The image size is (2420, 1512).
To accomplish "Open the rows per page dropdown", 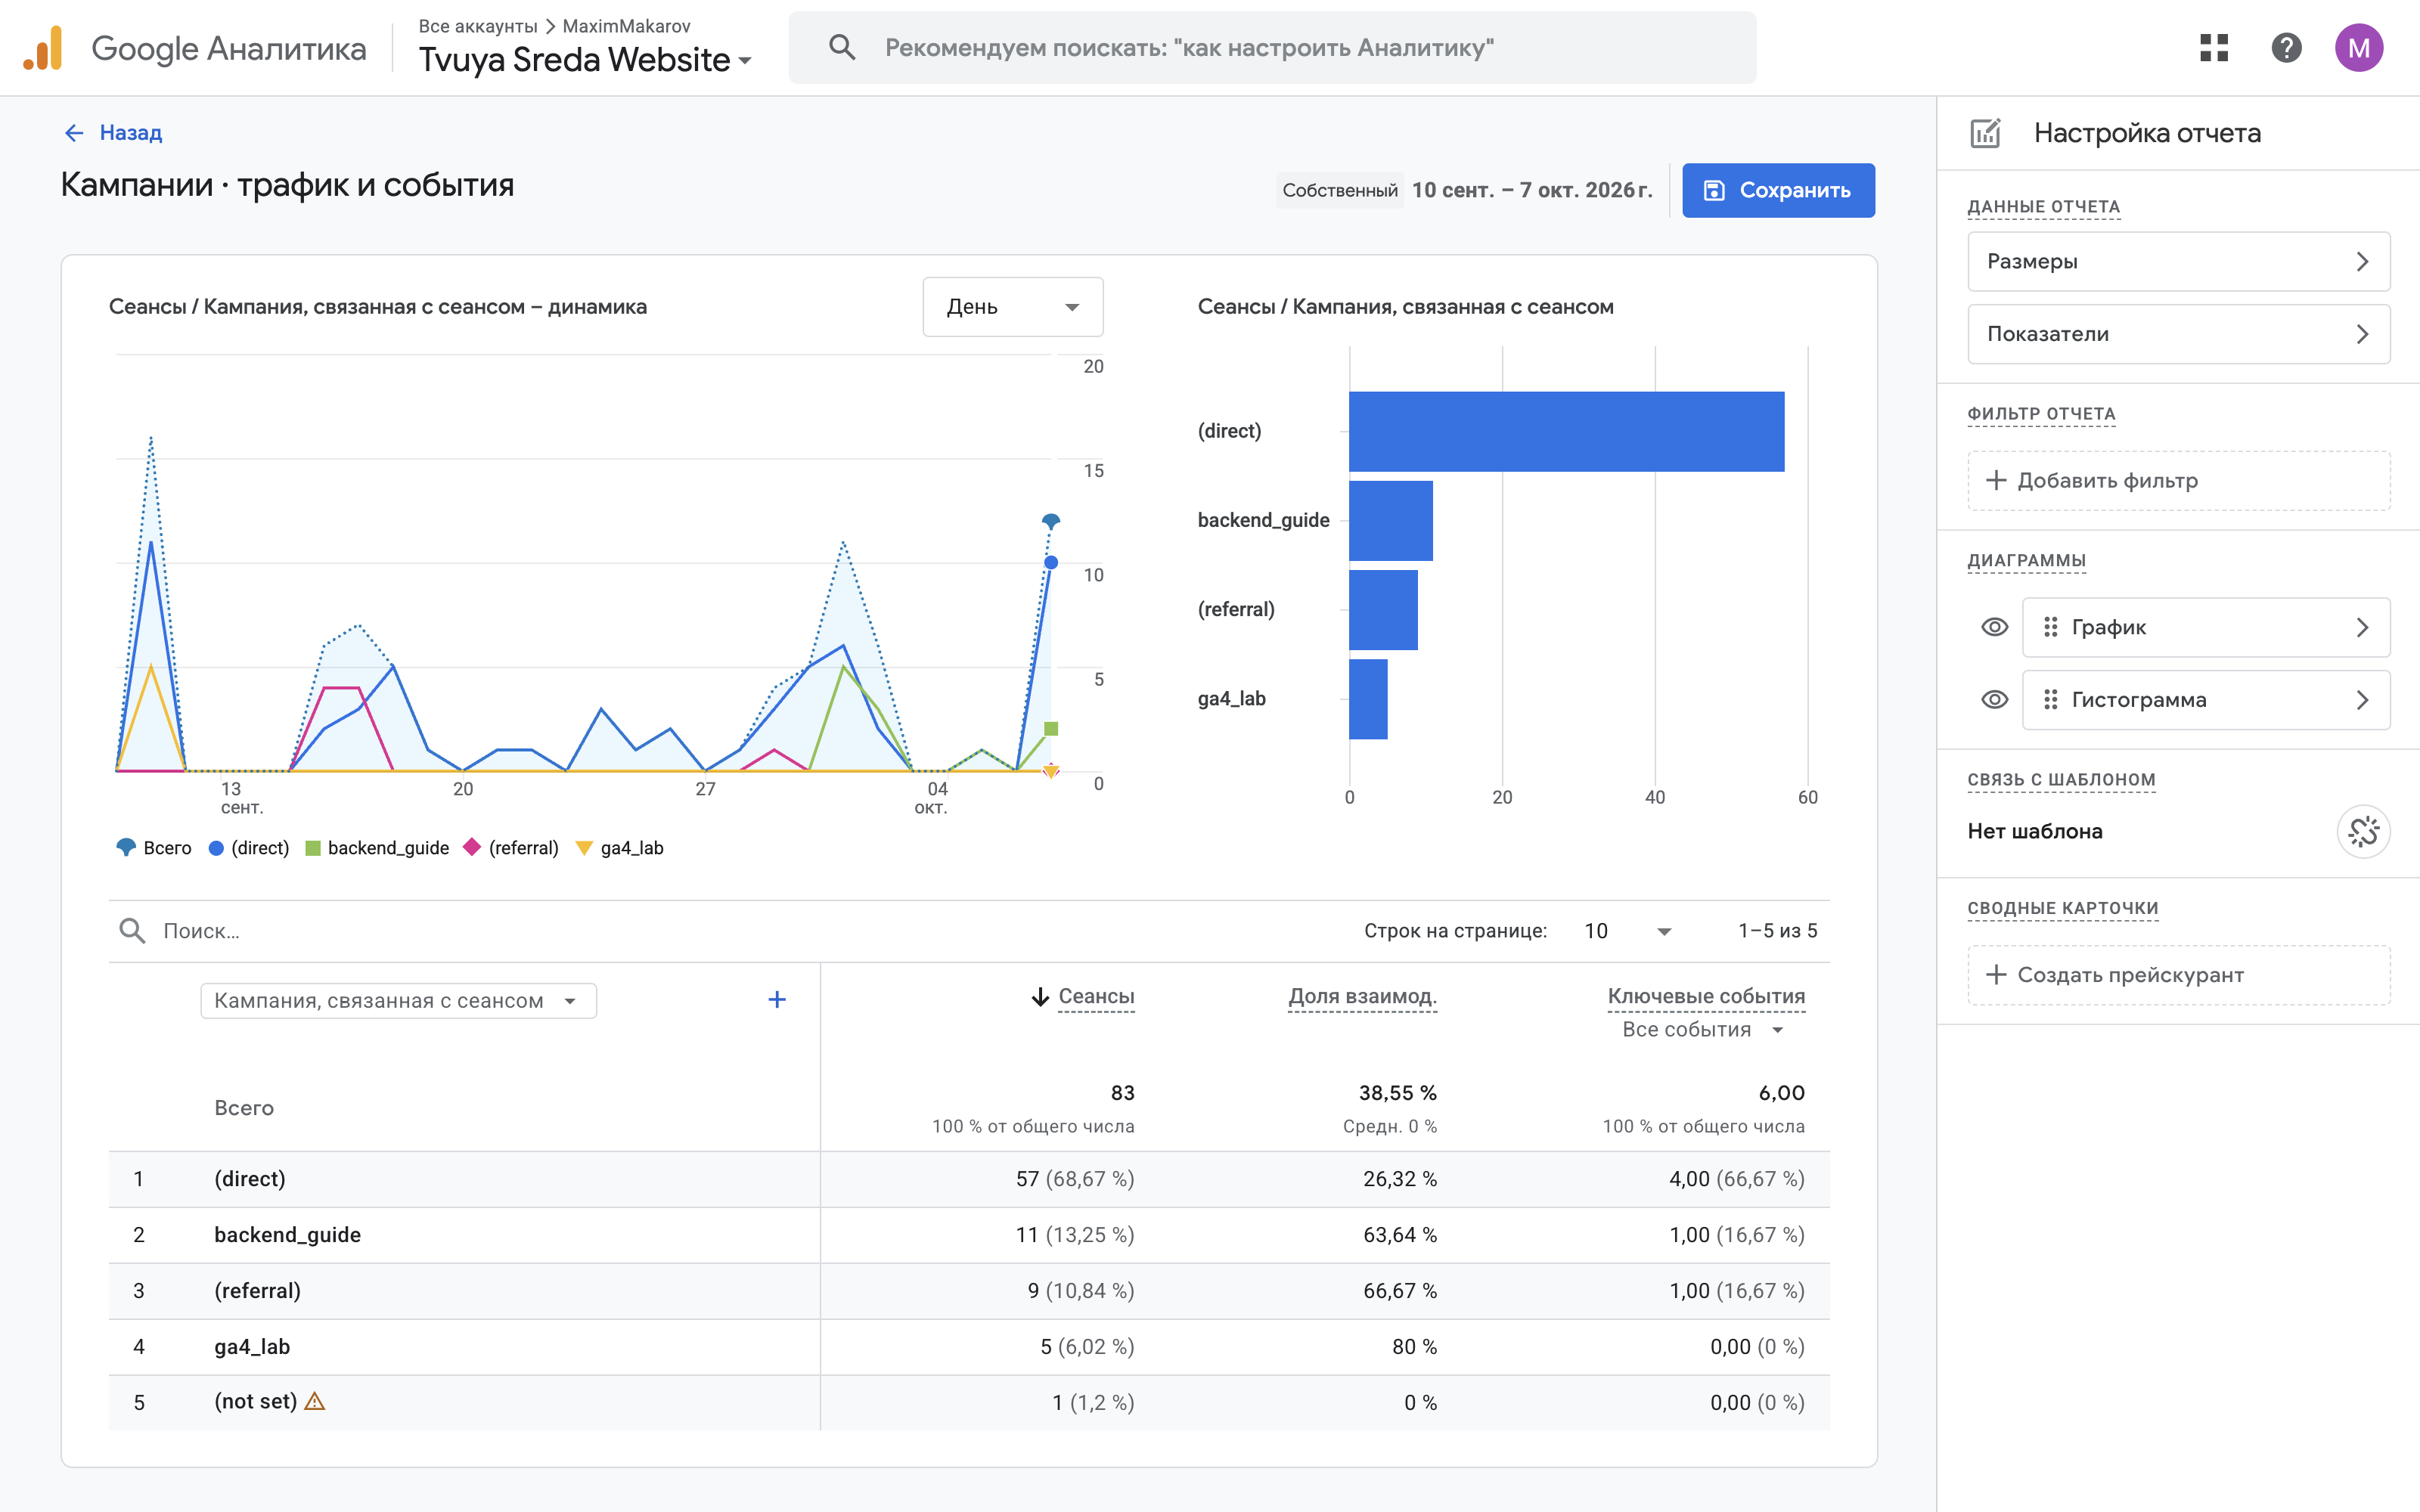I will click(1627, 931).
